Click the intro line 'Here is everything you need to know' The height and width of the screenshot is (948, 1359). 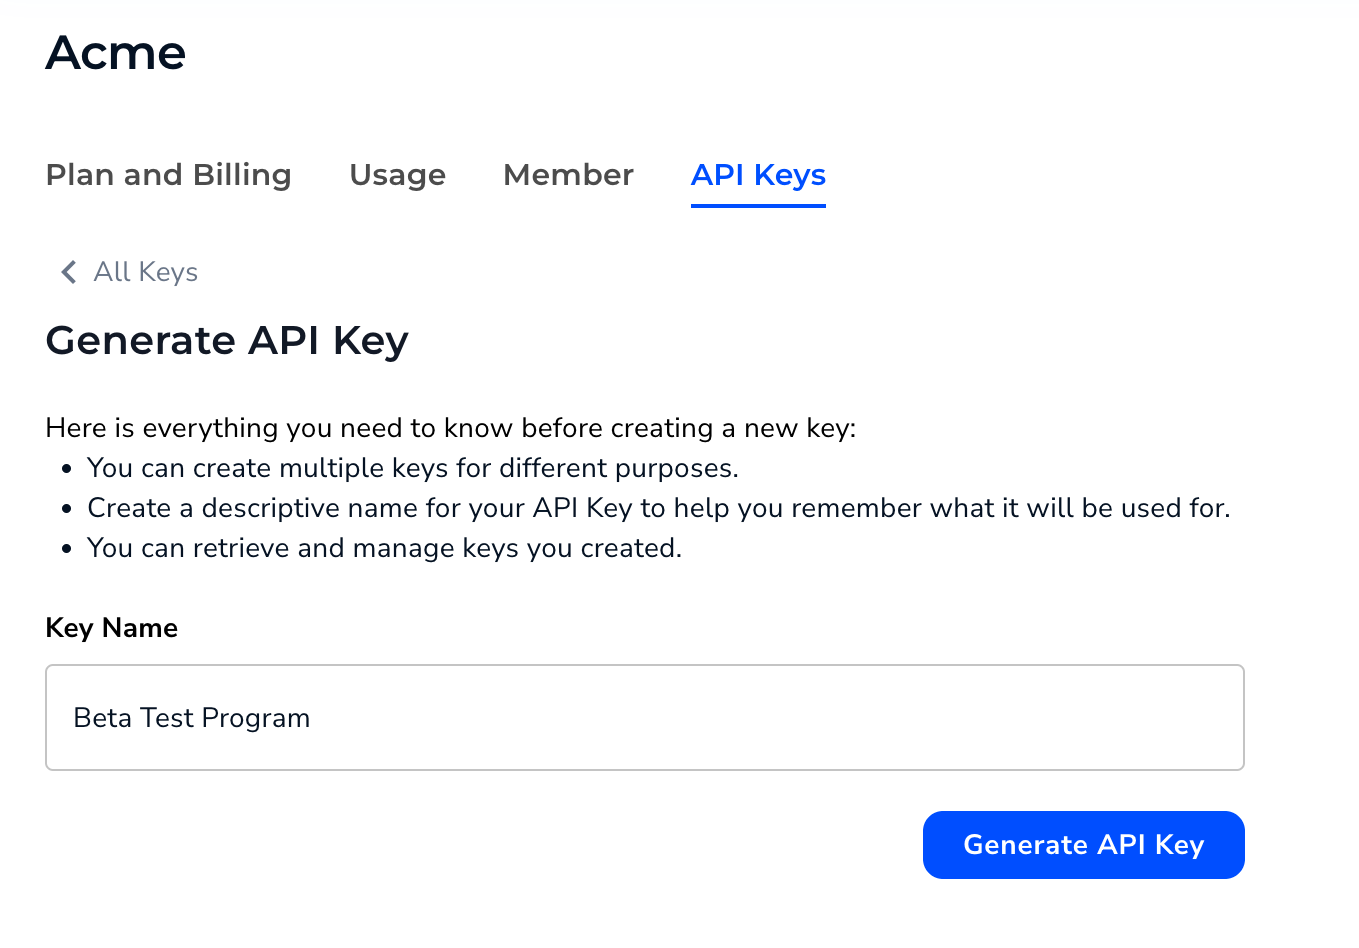(x=451, y=428)
